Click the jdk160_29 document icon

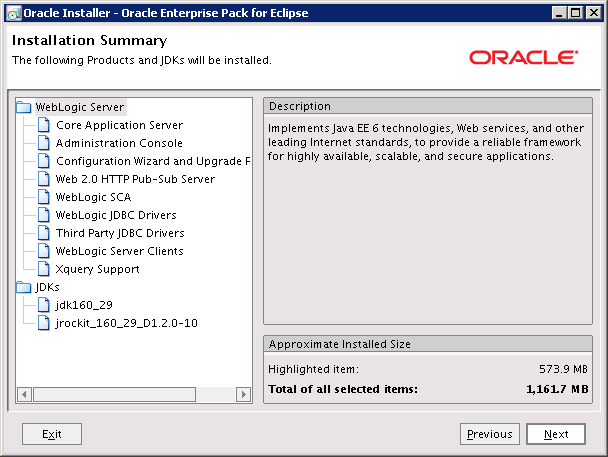43,305
